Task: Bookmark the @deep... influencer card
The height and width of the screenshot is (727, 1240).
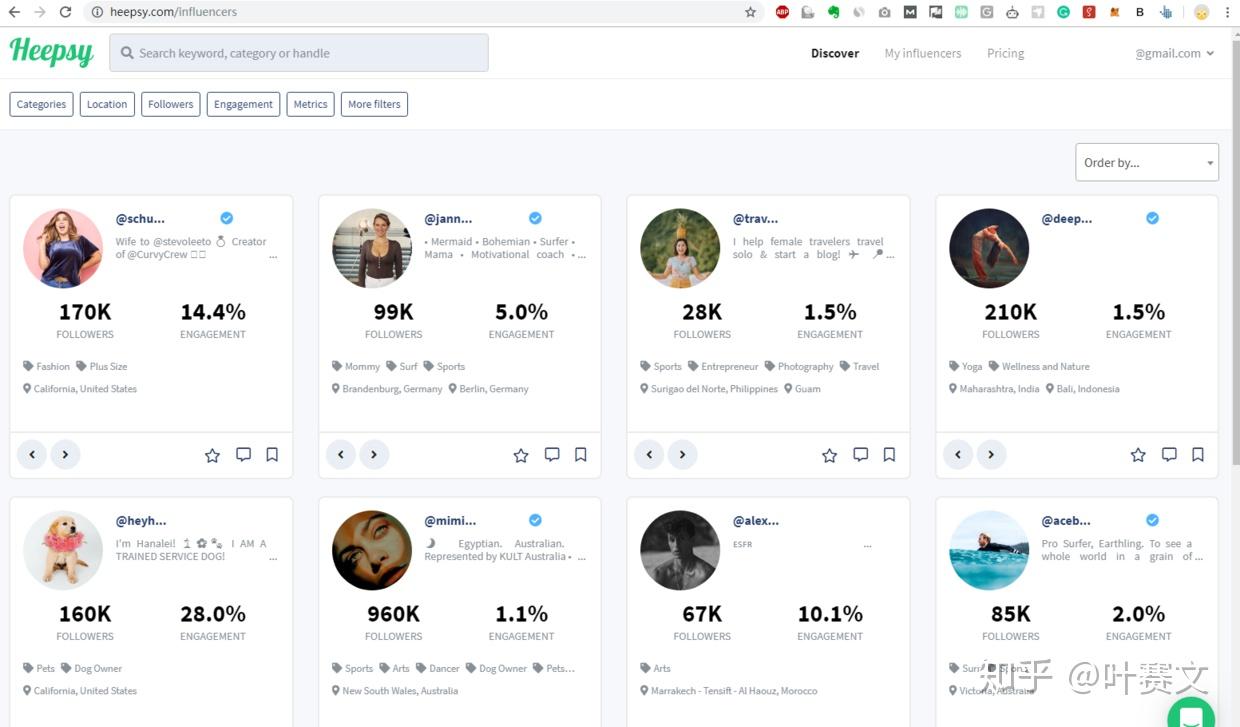Action: click(1198, 454)
